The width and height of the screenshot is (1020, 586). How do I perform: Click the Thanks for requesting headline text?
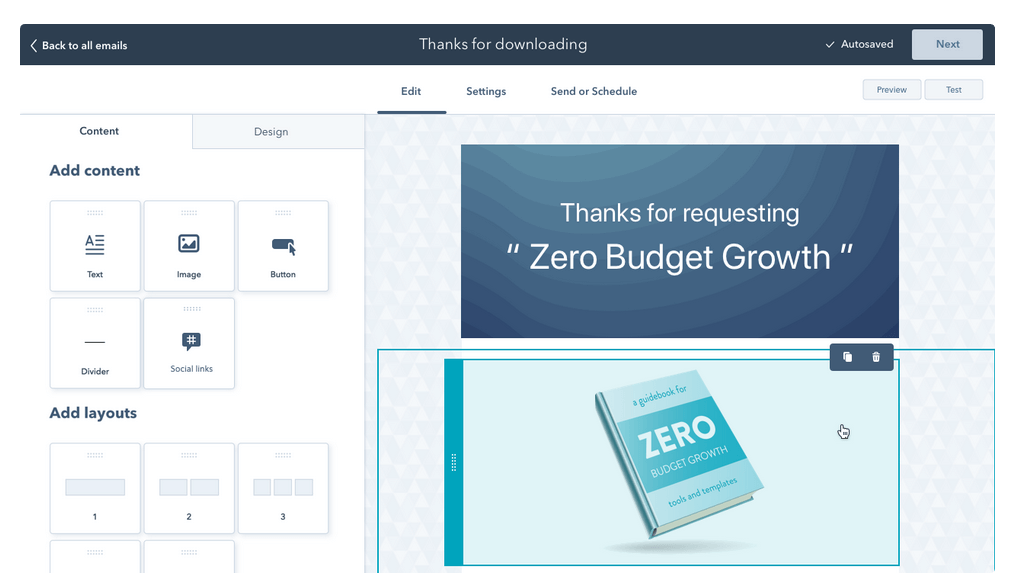coord(680,213)
